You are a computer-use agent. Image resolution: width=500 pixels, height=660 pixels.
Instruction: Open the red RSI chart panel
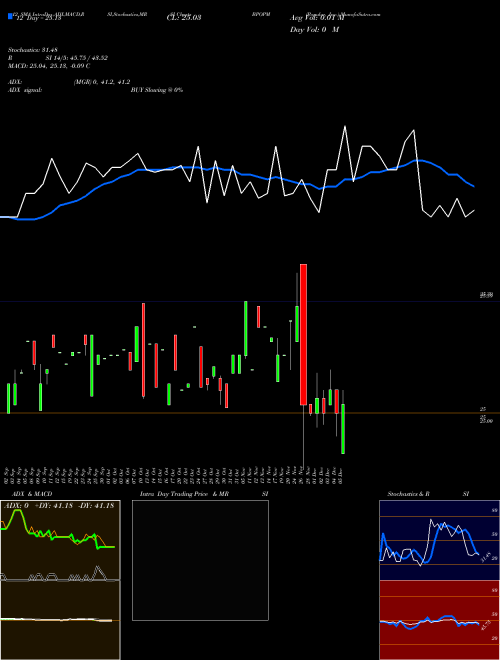(439, 620)
